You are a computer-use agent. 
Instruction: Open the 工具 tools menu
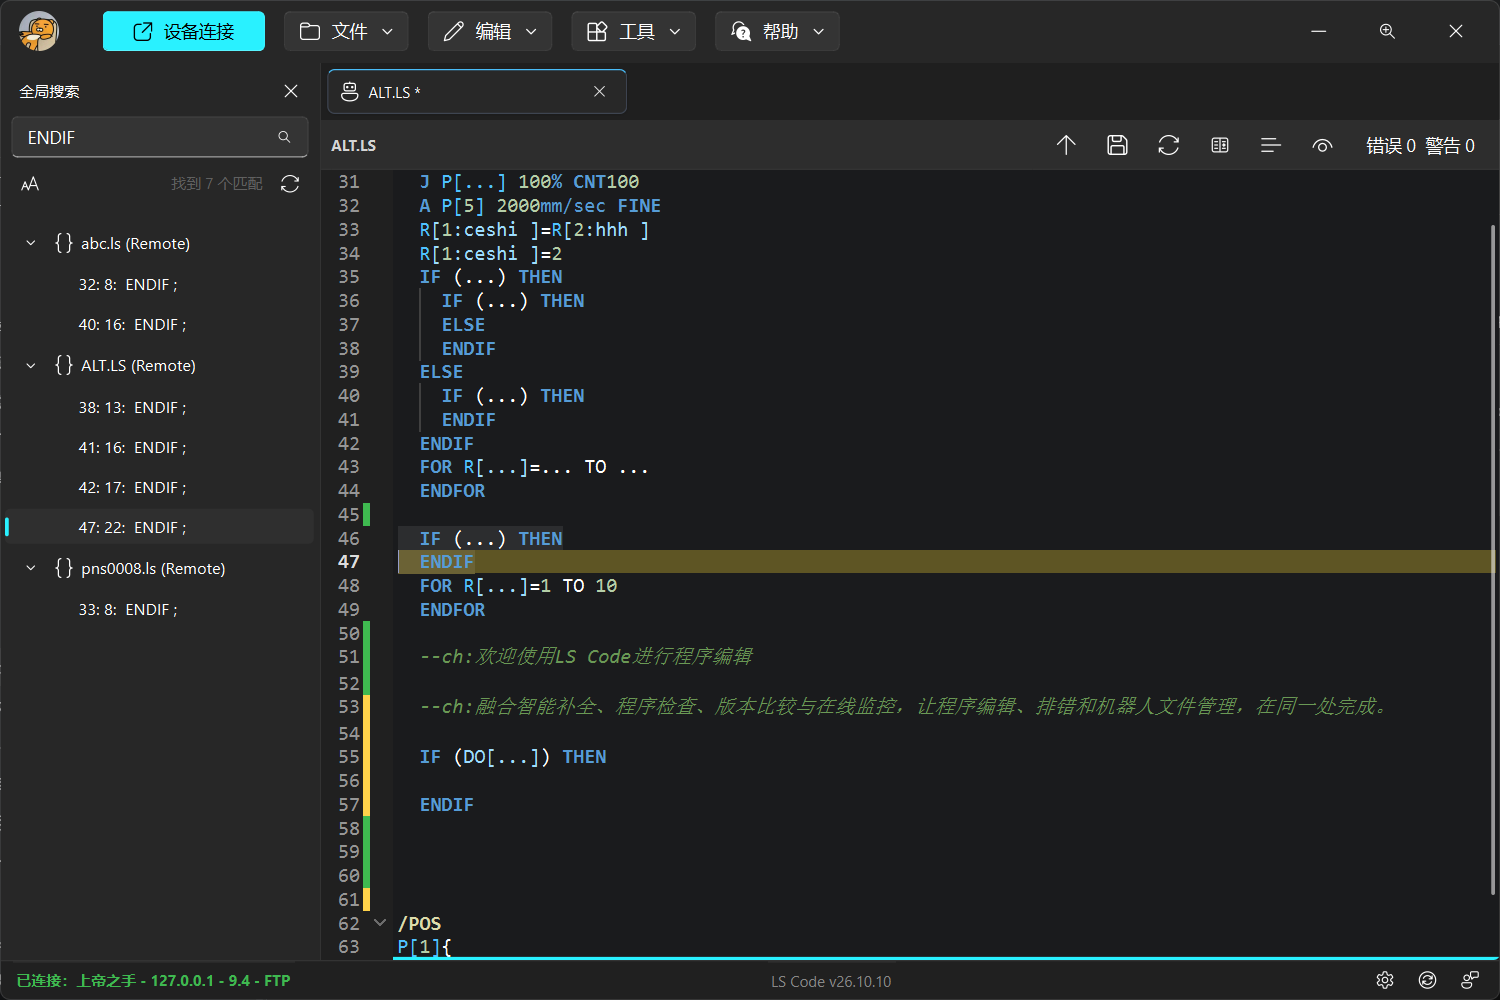[633, 31]
